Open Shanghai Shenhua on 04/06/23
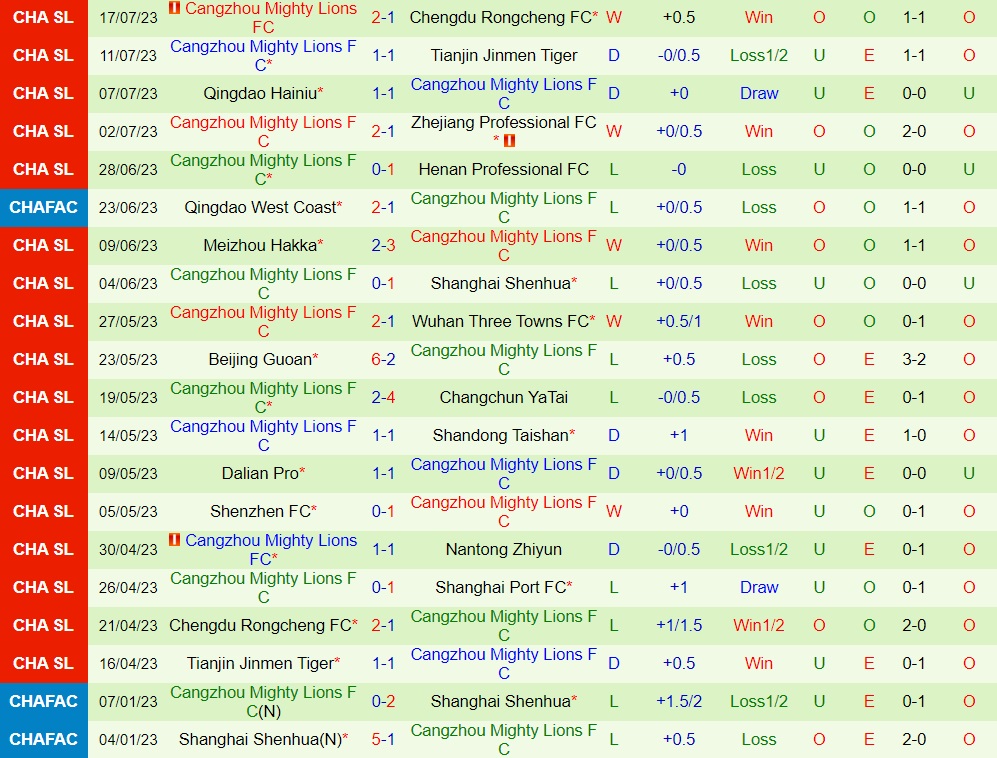The image size is (997, 758). tap(500, 283)
